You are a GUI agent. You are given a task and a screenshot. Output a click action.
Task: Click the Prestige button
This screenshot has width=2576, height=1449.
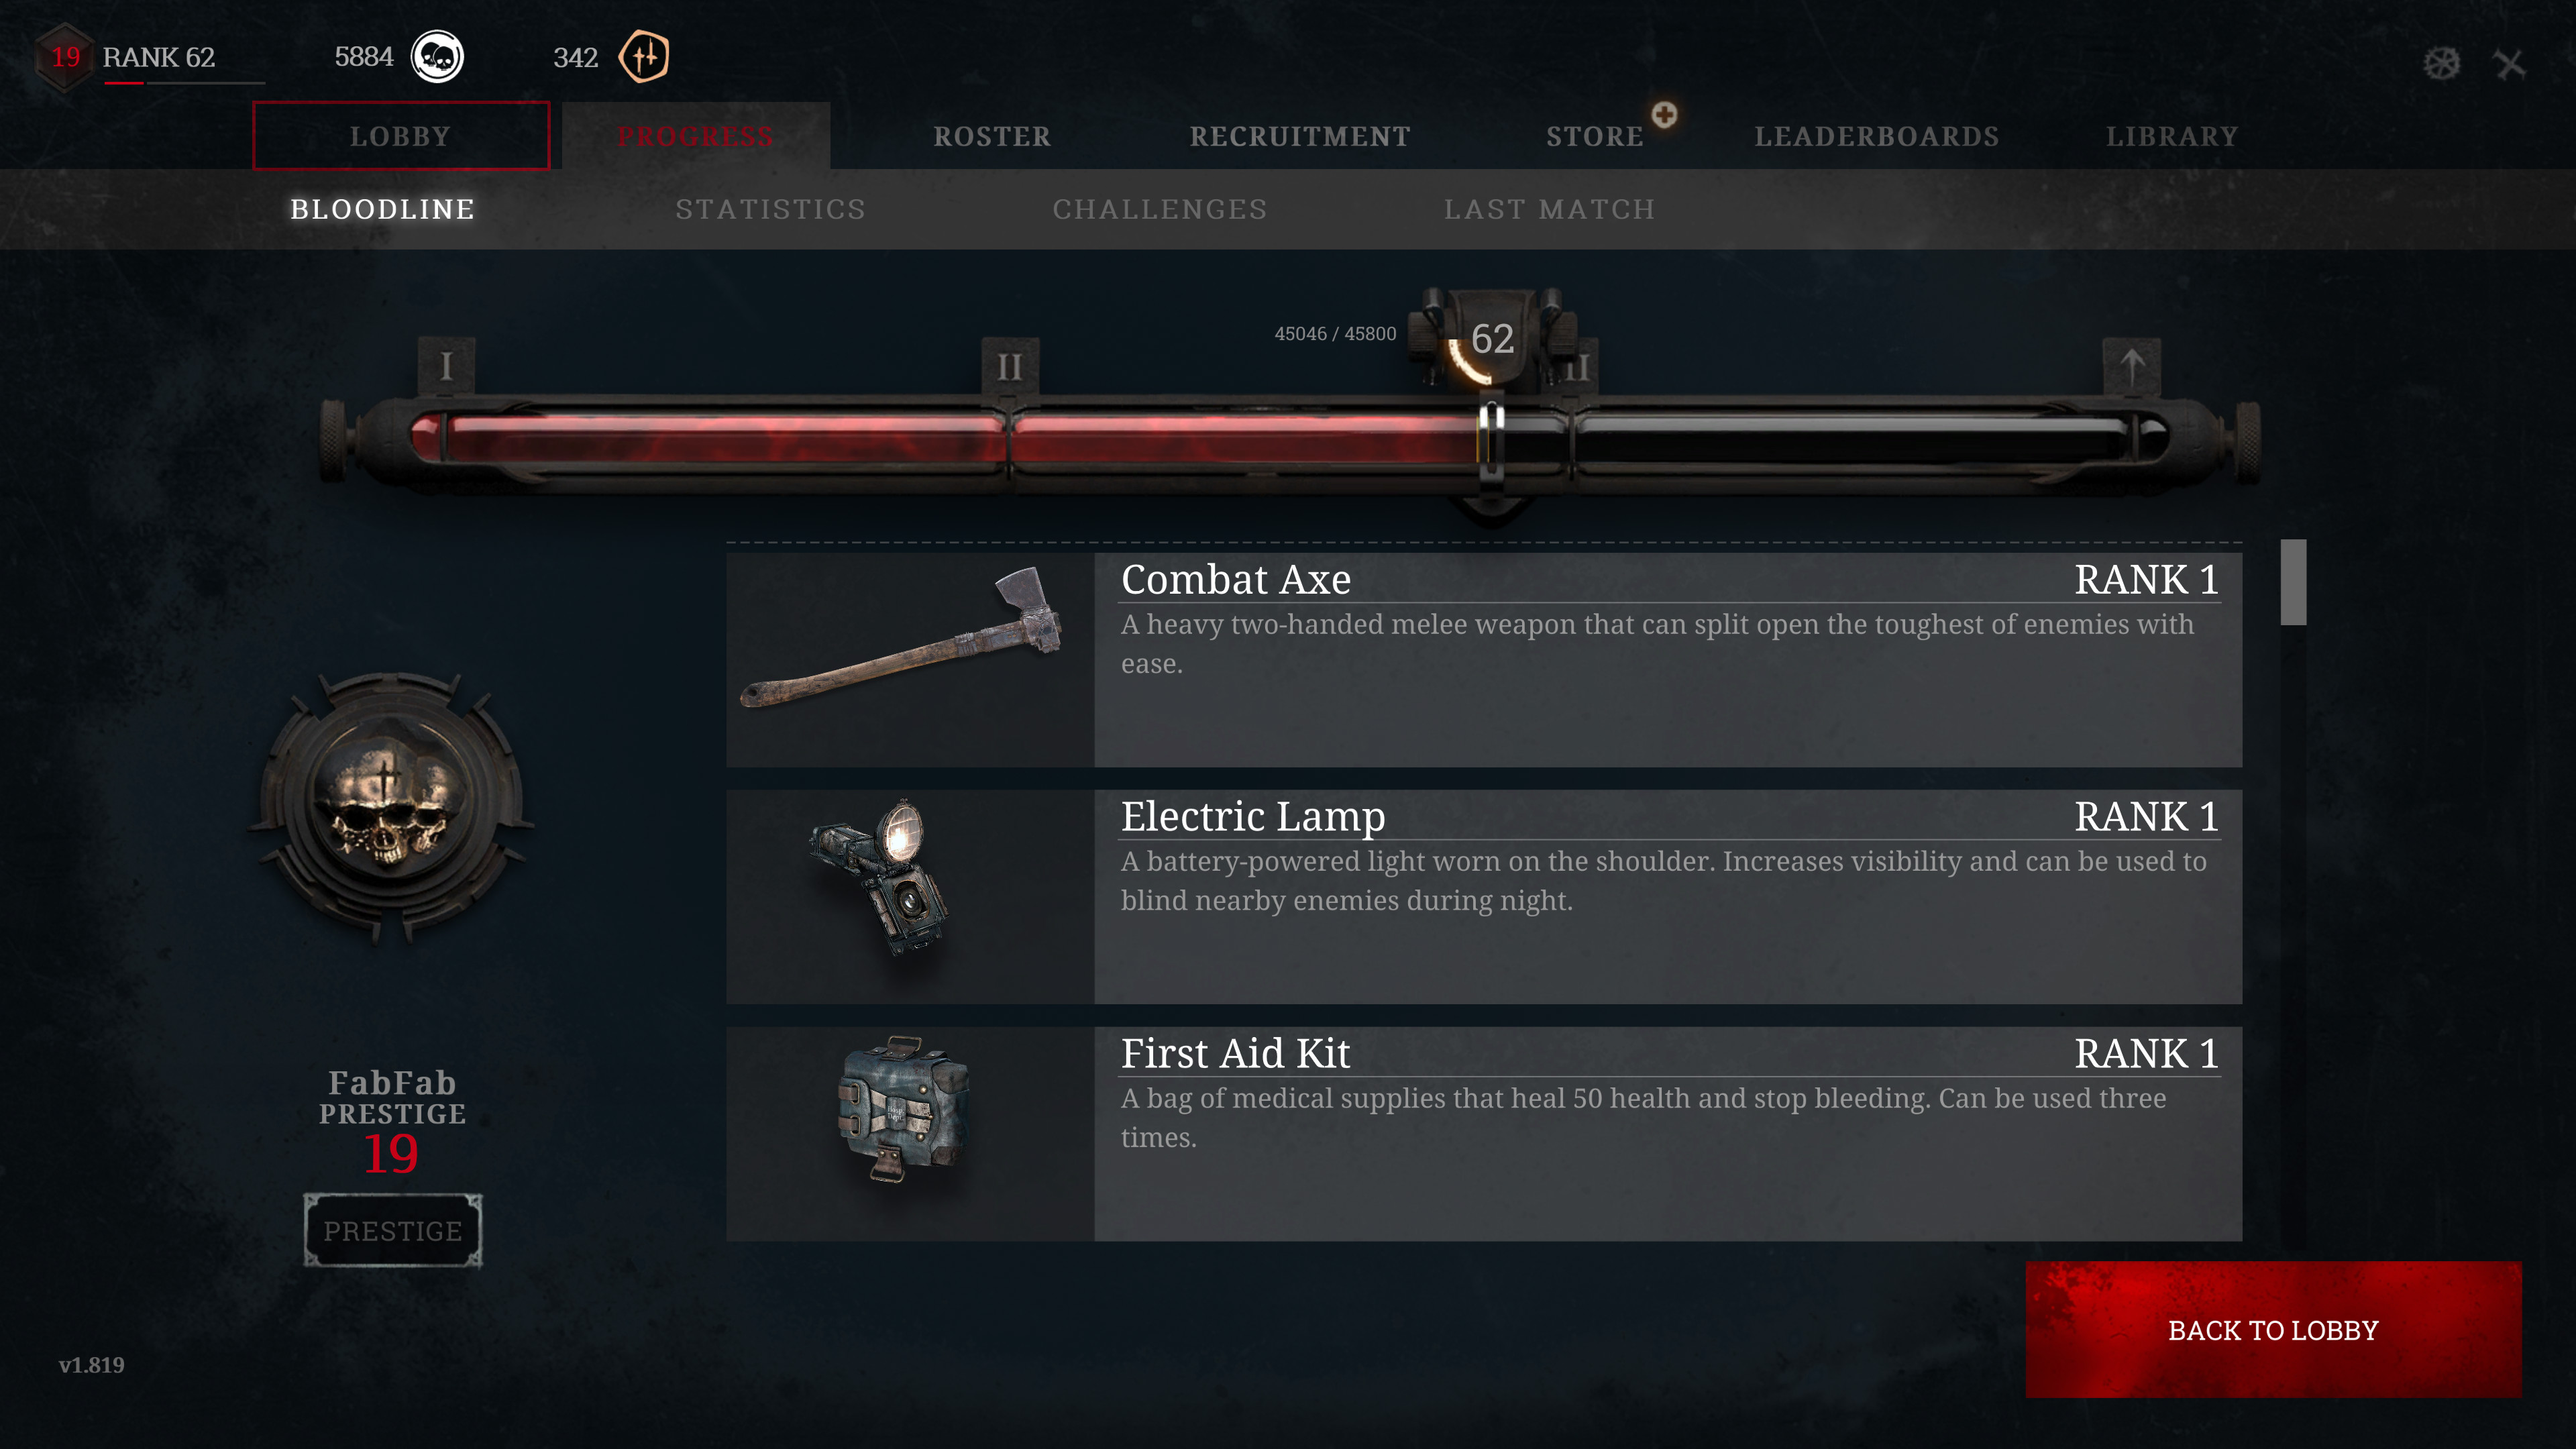pos(393,1231)
